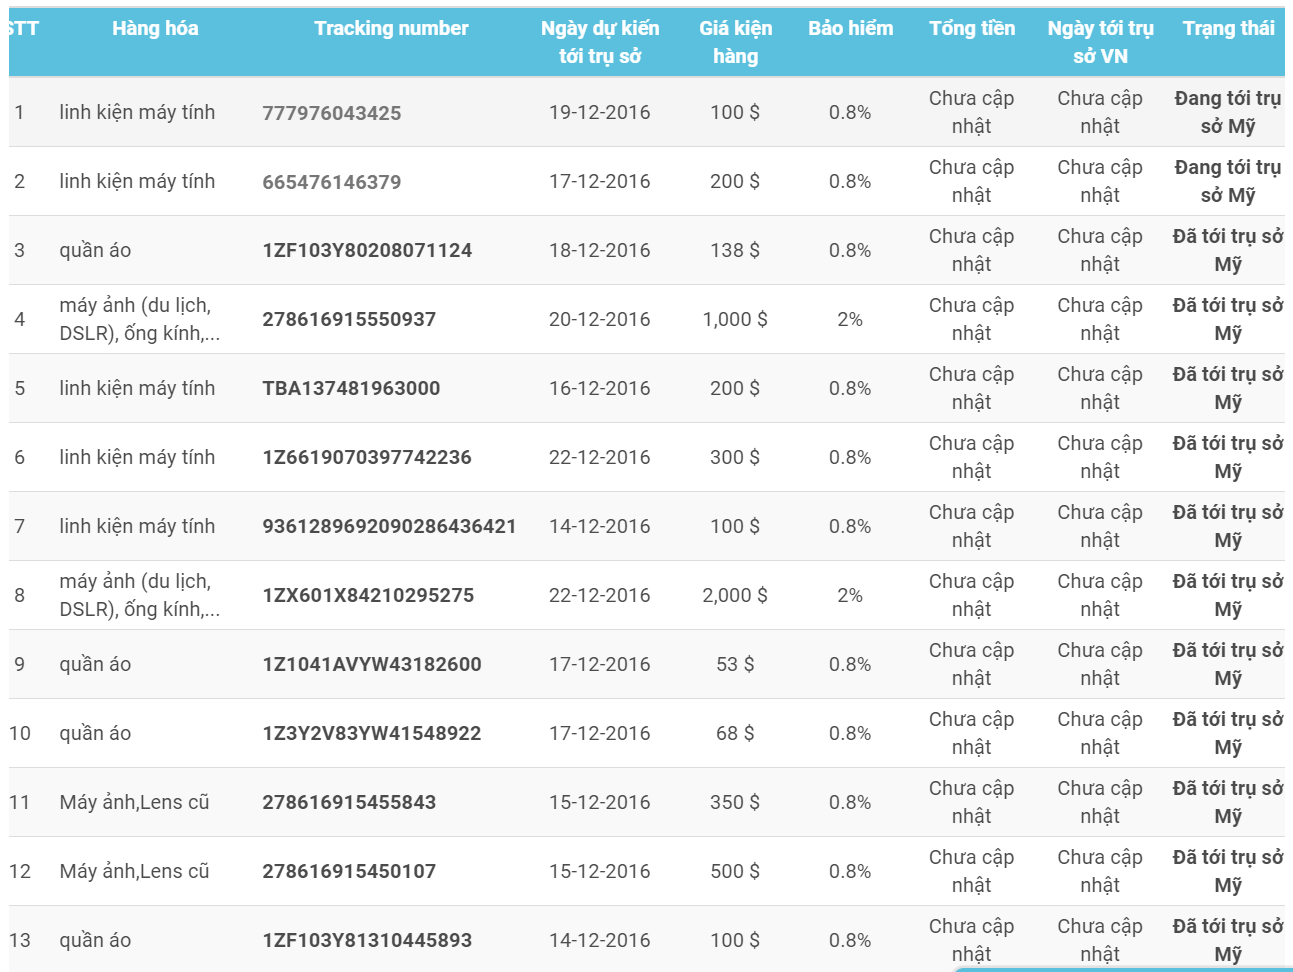1293x972 pixels.
Task: Click the date 19-12-2016 in row 1
Action: coord(599,112)
